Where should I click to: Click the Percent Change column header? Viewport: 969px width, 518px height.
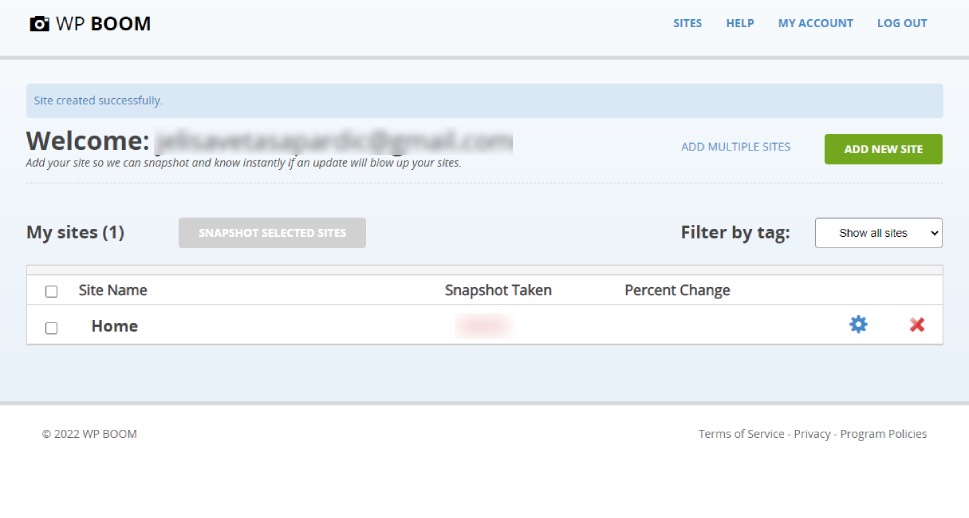(x=677, y=290)
